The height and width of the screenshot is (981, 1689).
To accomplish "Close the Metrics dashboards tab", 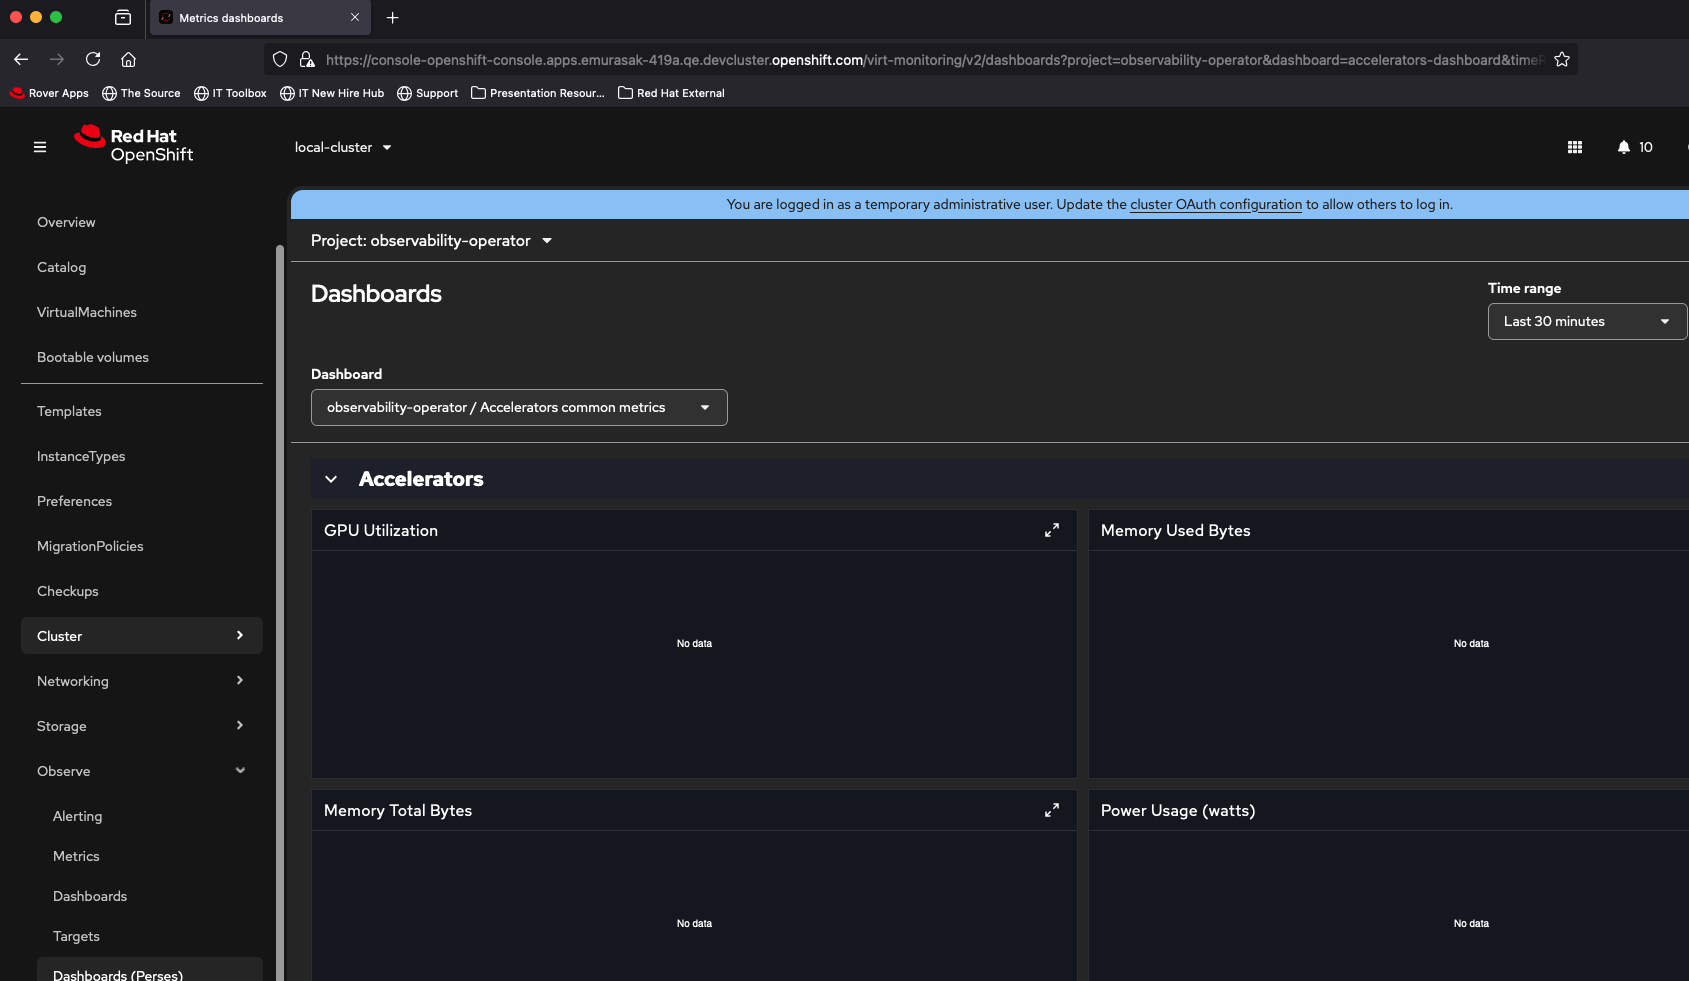I will click(x=355, y=17).
